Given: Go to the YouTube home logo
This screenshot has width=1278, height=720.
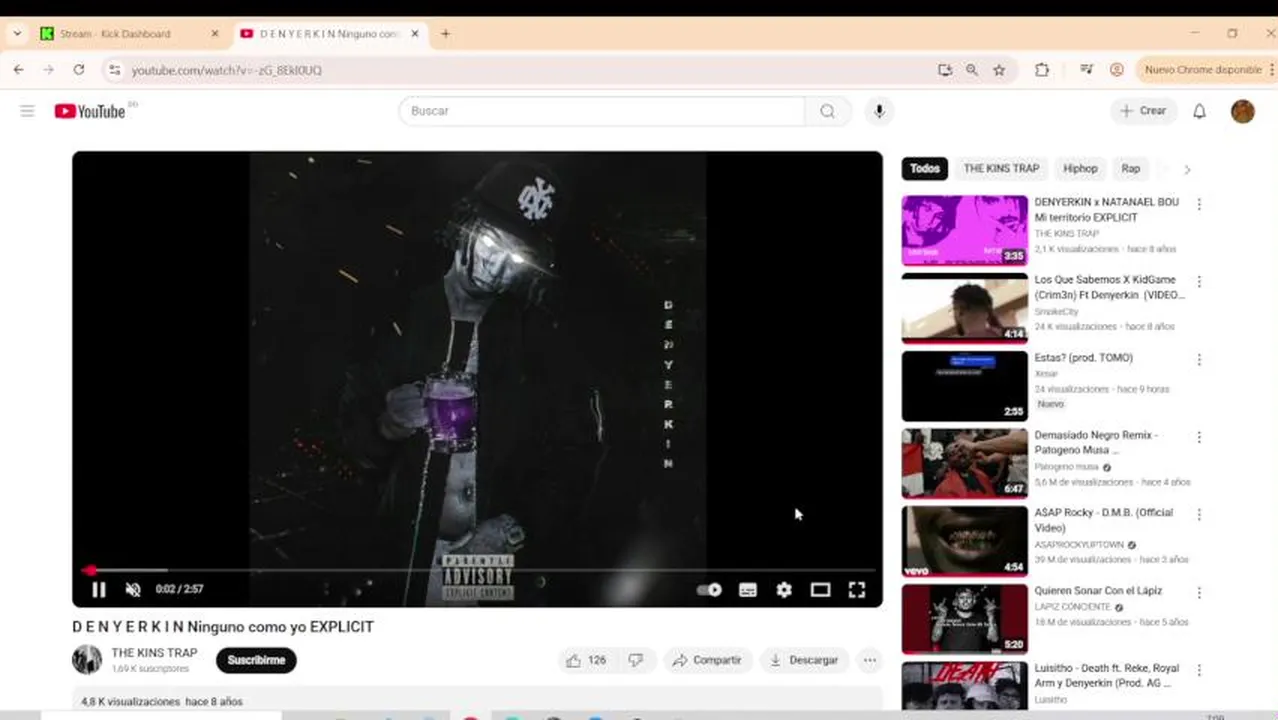Looking at the screenshot, I should (90, 111).
